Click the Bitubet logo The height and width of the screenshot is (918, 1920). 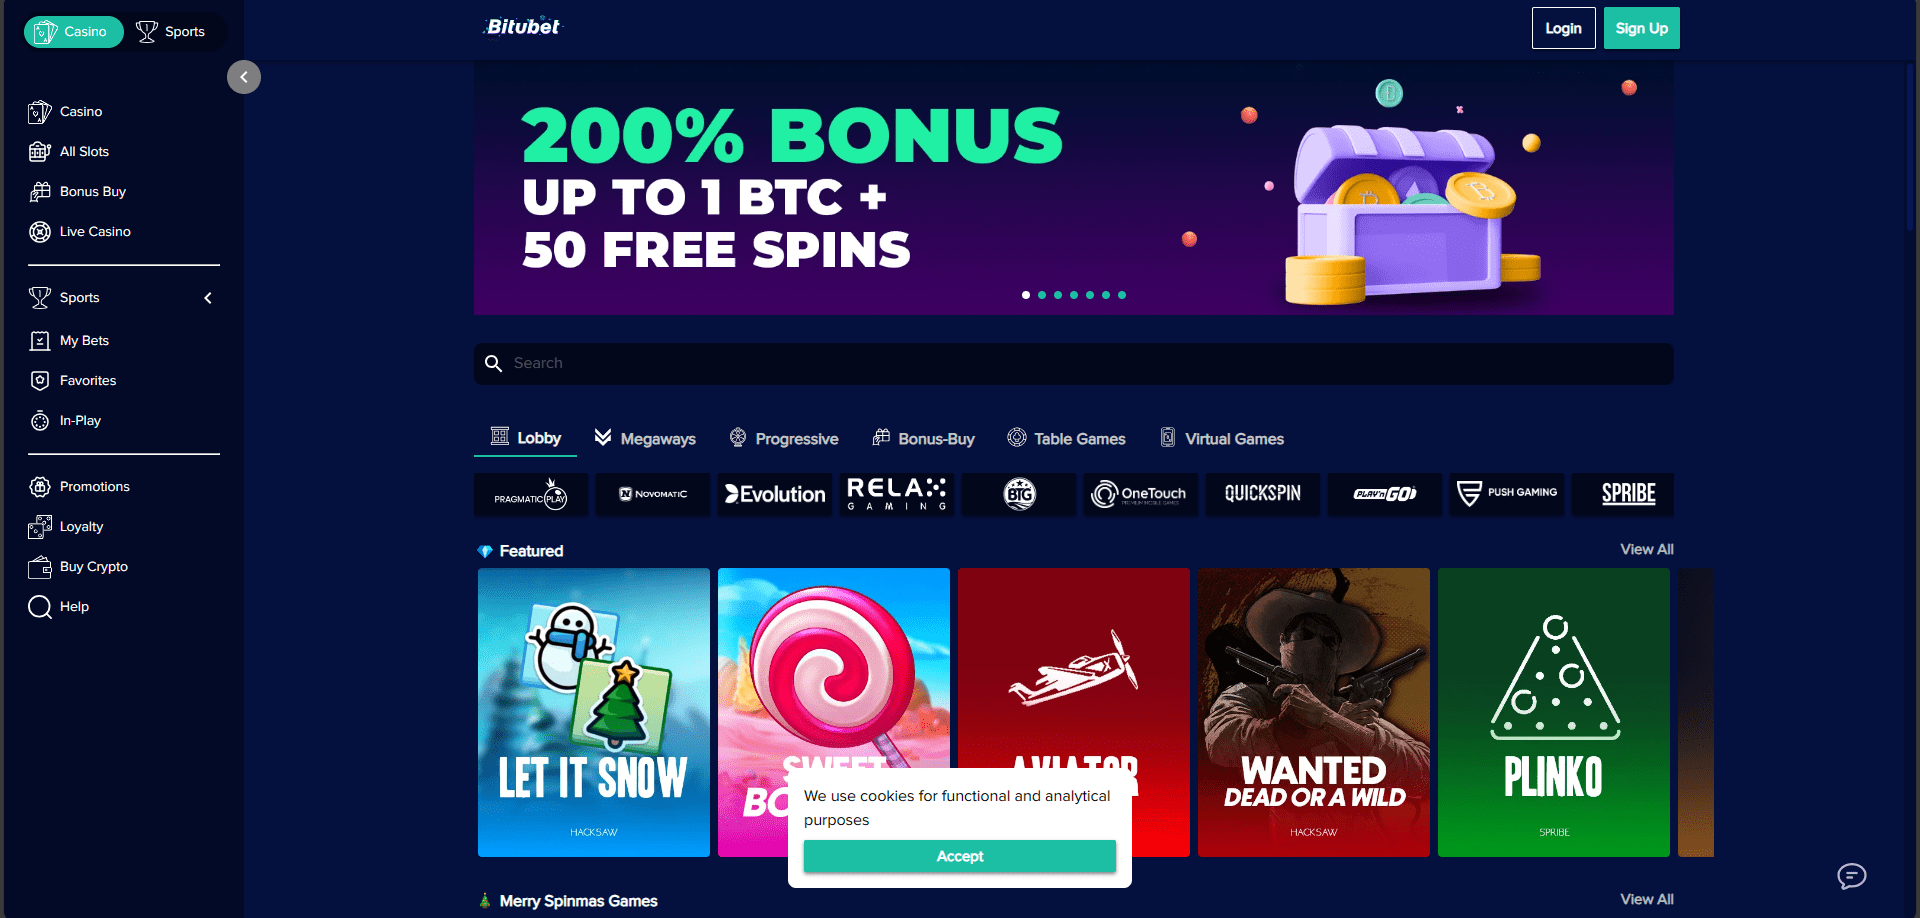522,27
